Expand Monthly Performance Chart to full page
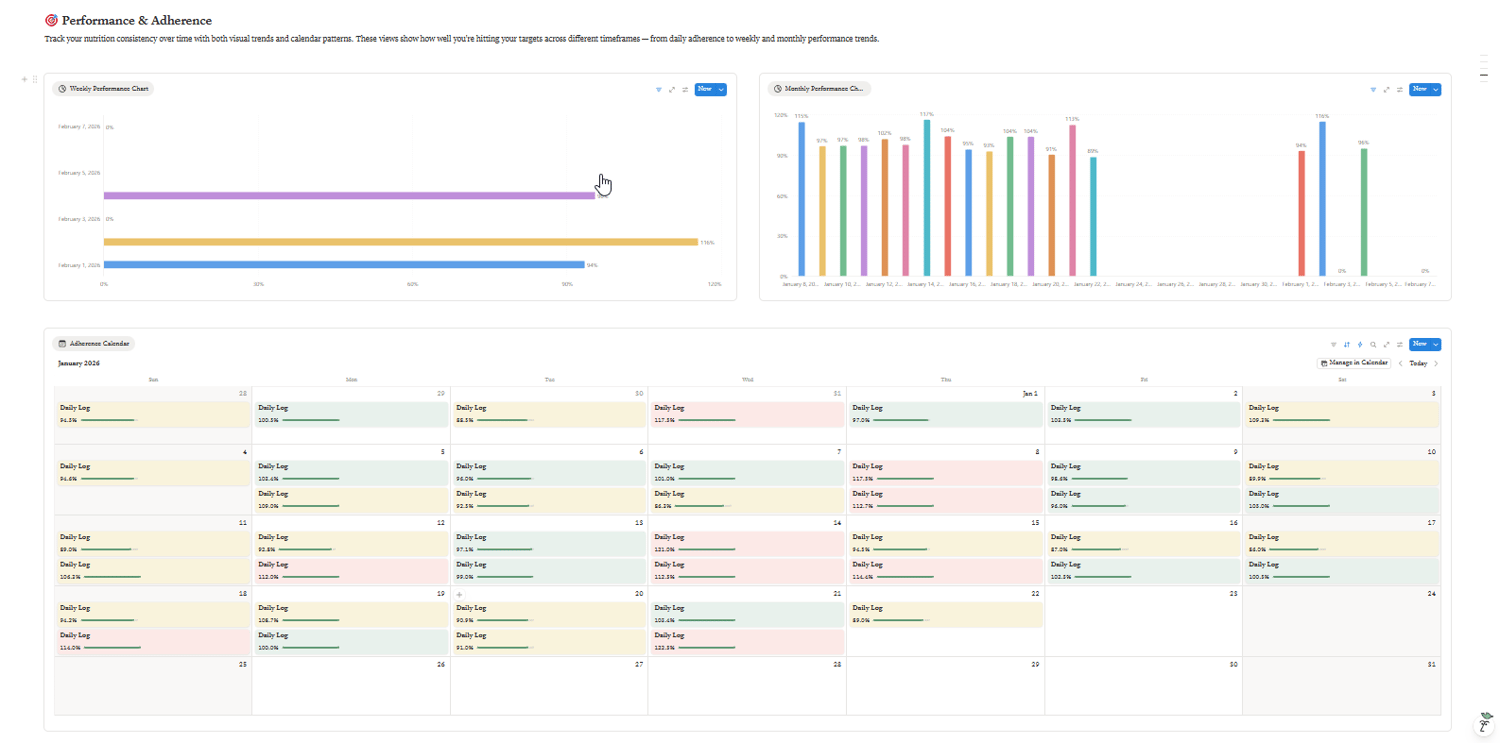This screenshot has width=1500, height=743. click(x=1387, y=90)
